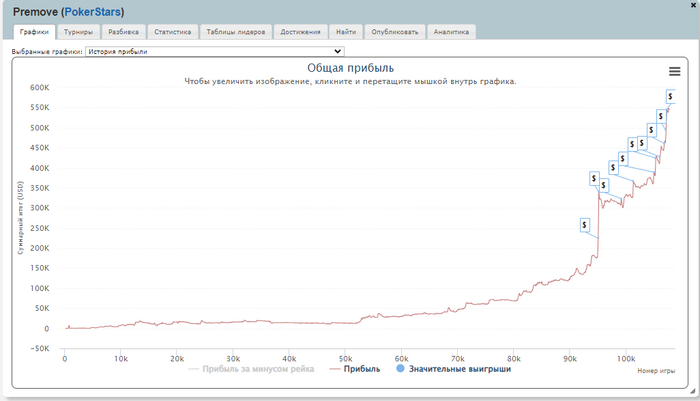Select the Достижения tab

click(300, 32)
